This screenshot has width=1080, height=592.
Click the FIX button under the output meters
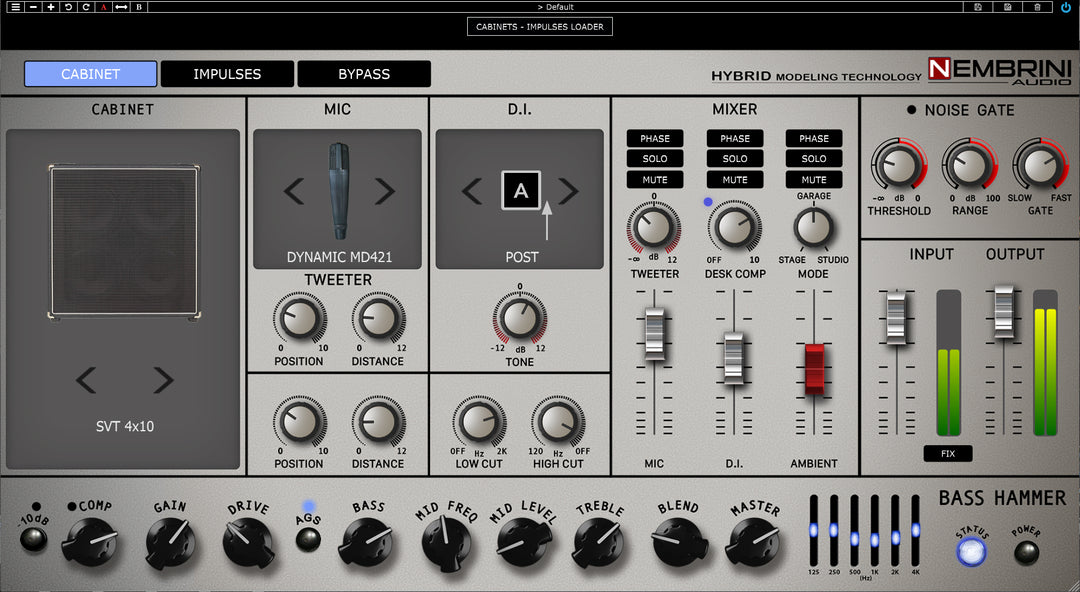coord(947,453)
